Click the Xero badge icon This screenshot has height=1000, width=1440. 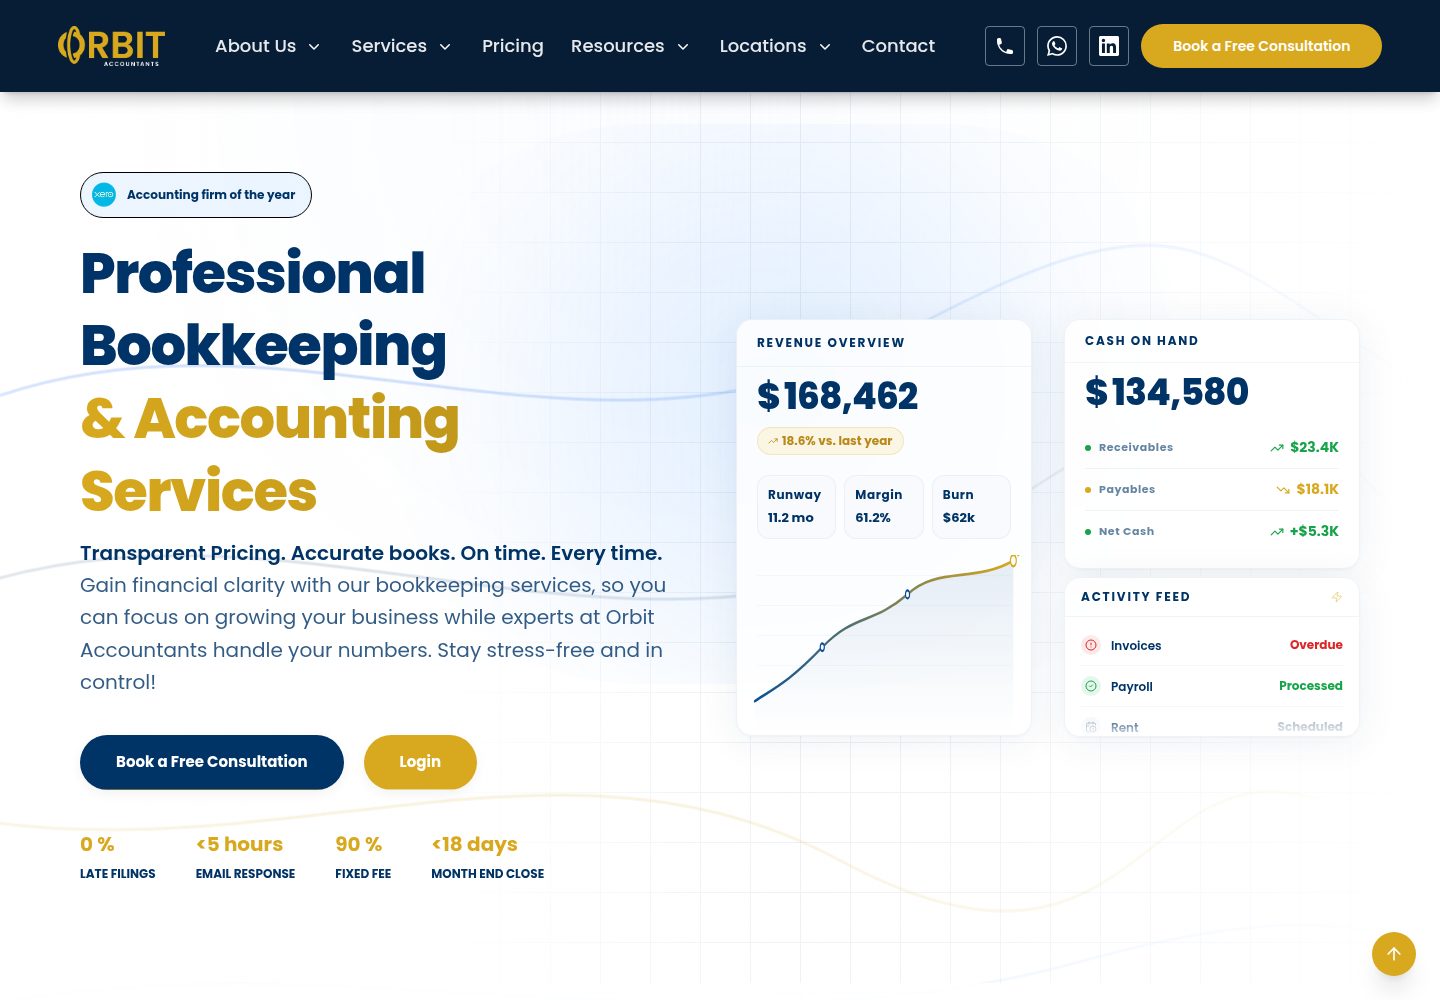tap(104, 195)
